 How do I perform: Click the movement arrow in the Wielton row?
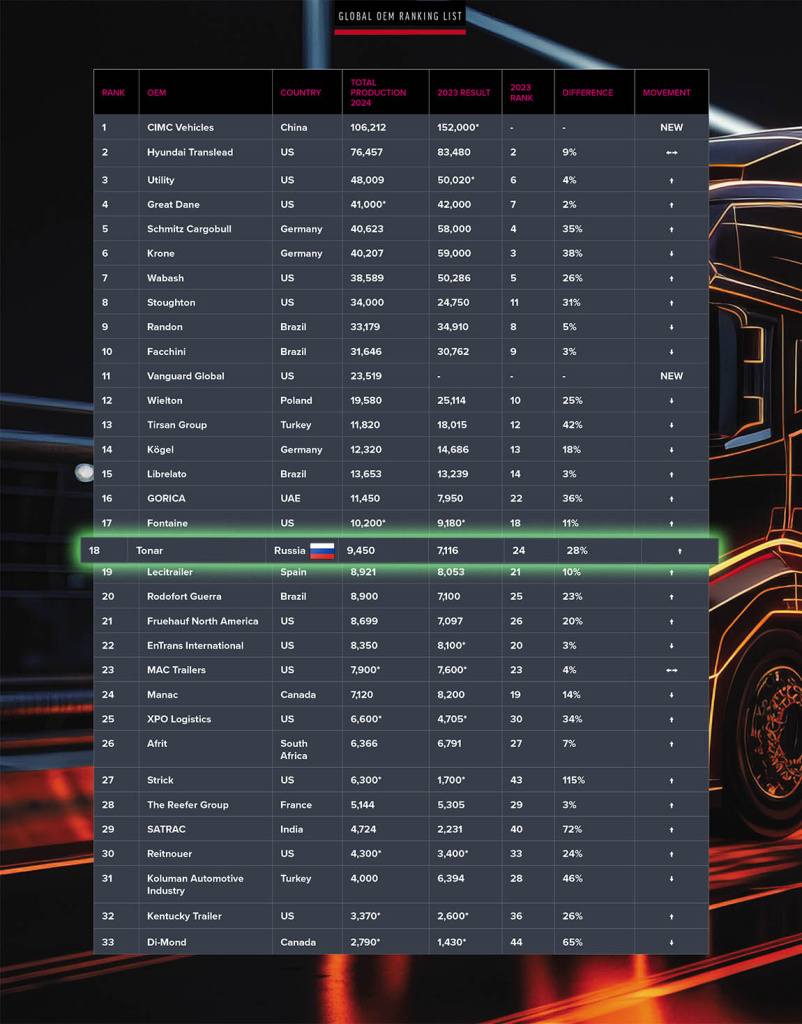point(671,401)
